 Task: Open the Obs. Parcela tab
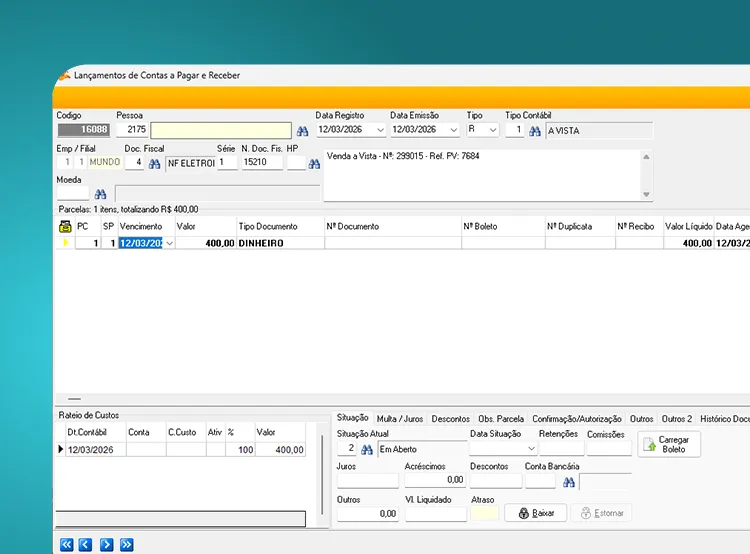(x=501, y=419)
